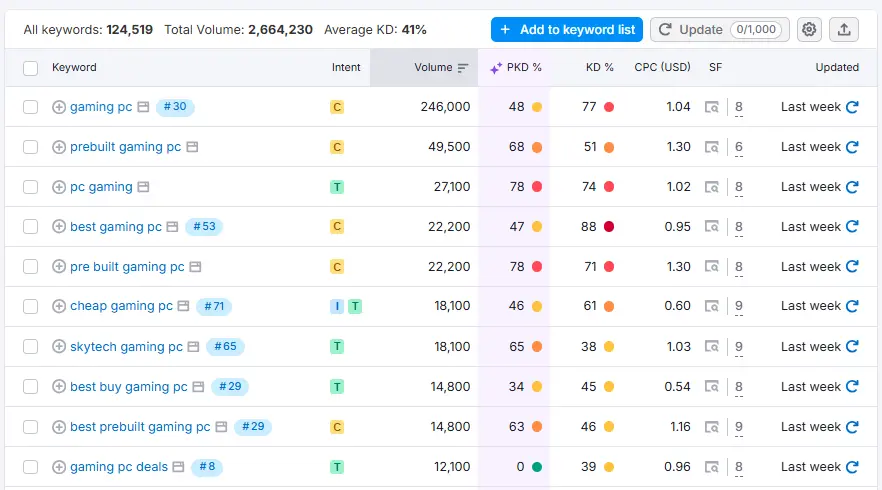Viewport: 882px width, 490px height.
Task: Open SERP snapshot icon next to 'best gaming pc'
Action: click(172, 227)
